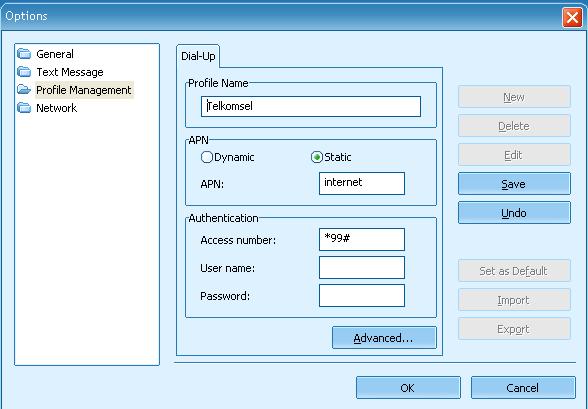Screen dimensions: 588x409
Task: Click the greyed-out Edit button
Action: 514,155
